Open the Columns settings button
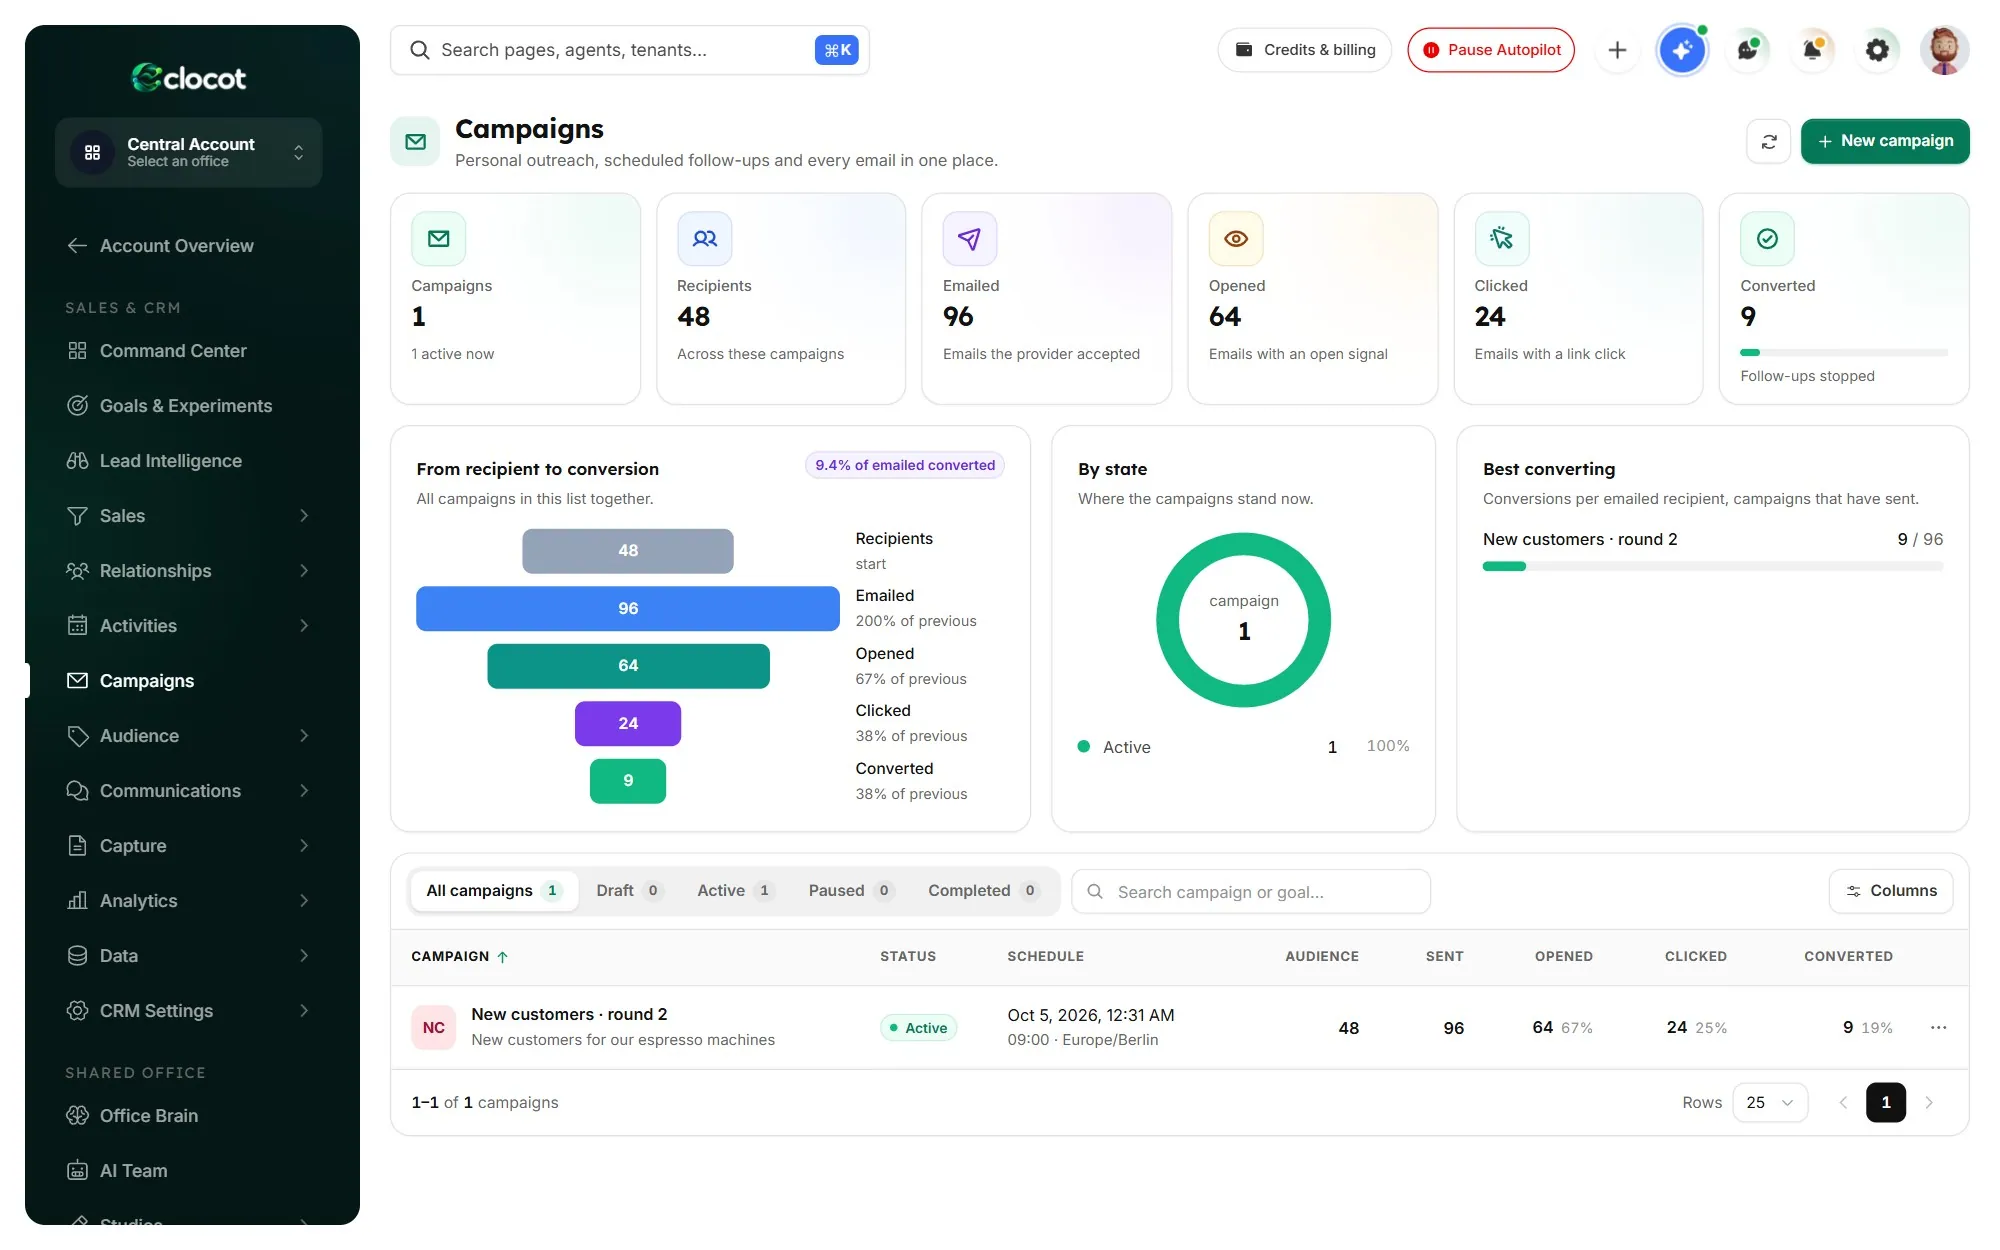This screenshot has height=1250, width=2000. point(1890,891)
